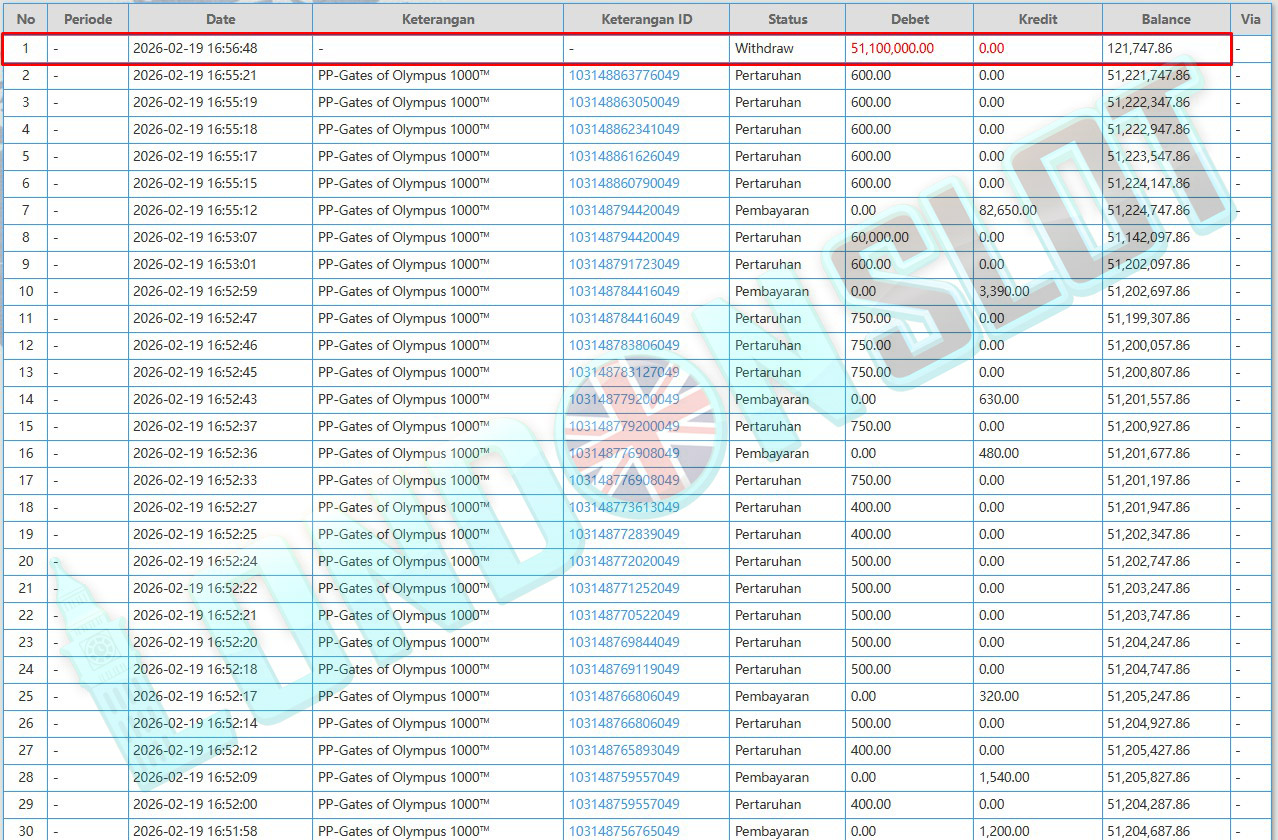Select the 82,650.00 kredit payout cell

tap(1008, 210)
